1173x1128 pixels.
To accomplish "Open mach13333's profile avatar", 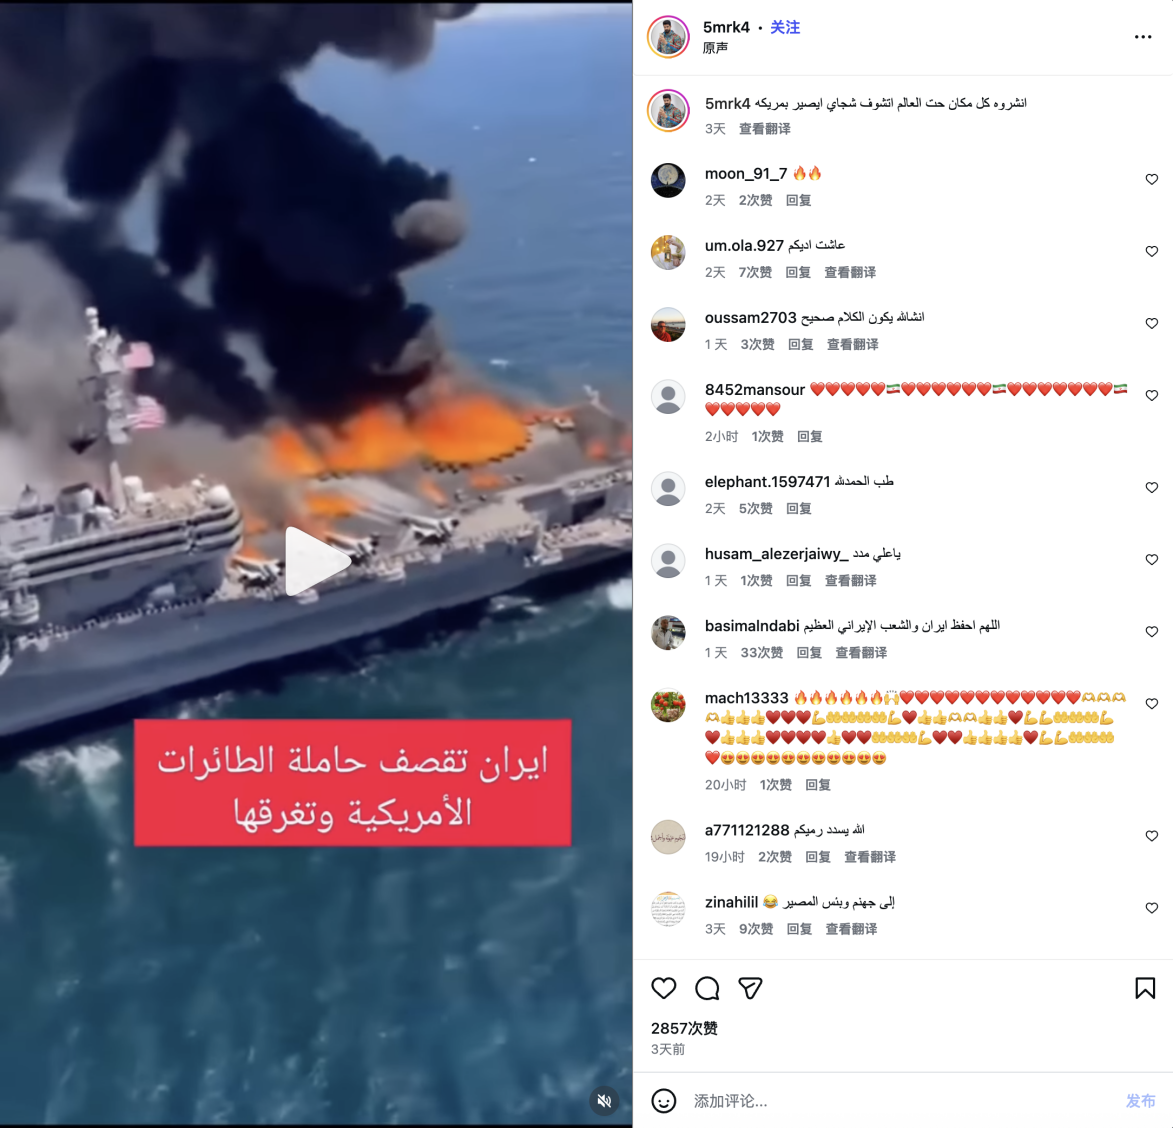I will [668, 705].
